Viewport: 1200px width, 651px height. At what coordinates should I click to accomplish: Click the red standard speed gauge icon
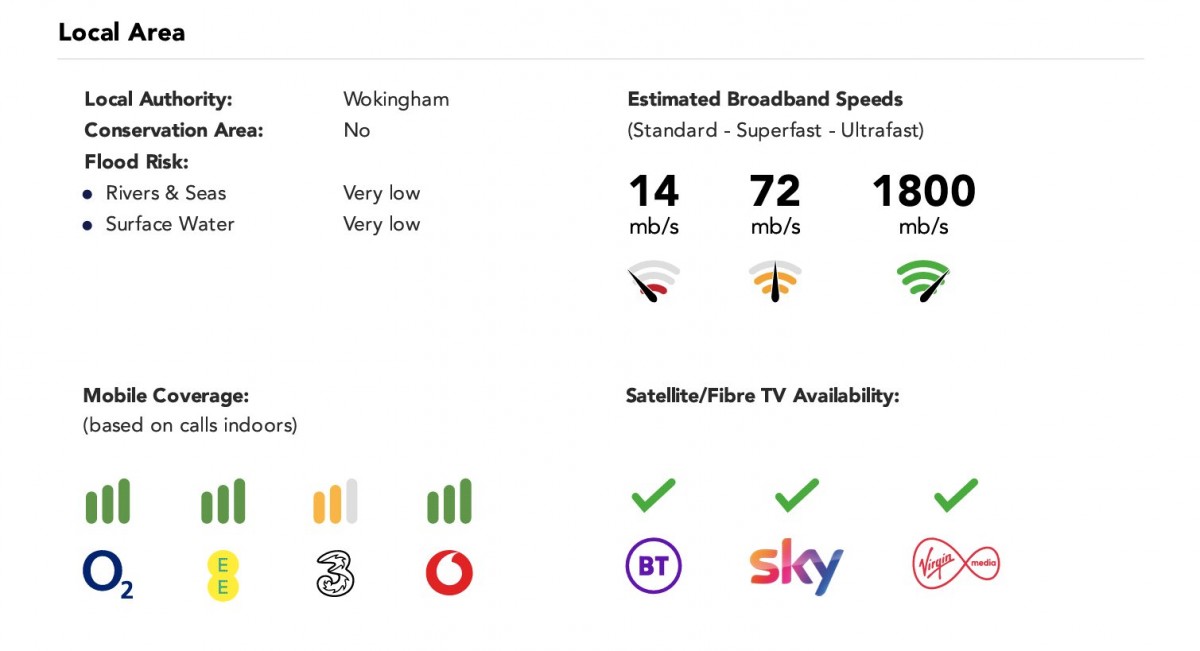click(x=653, y=281)
